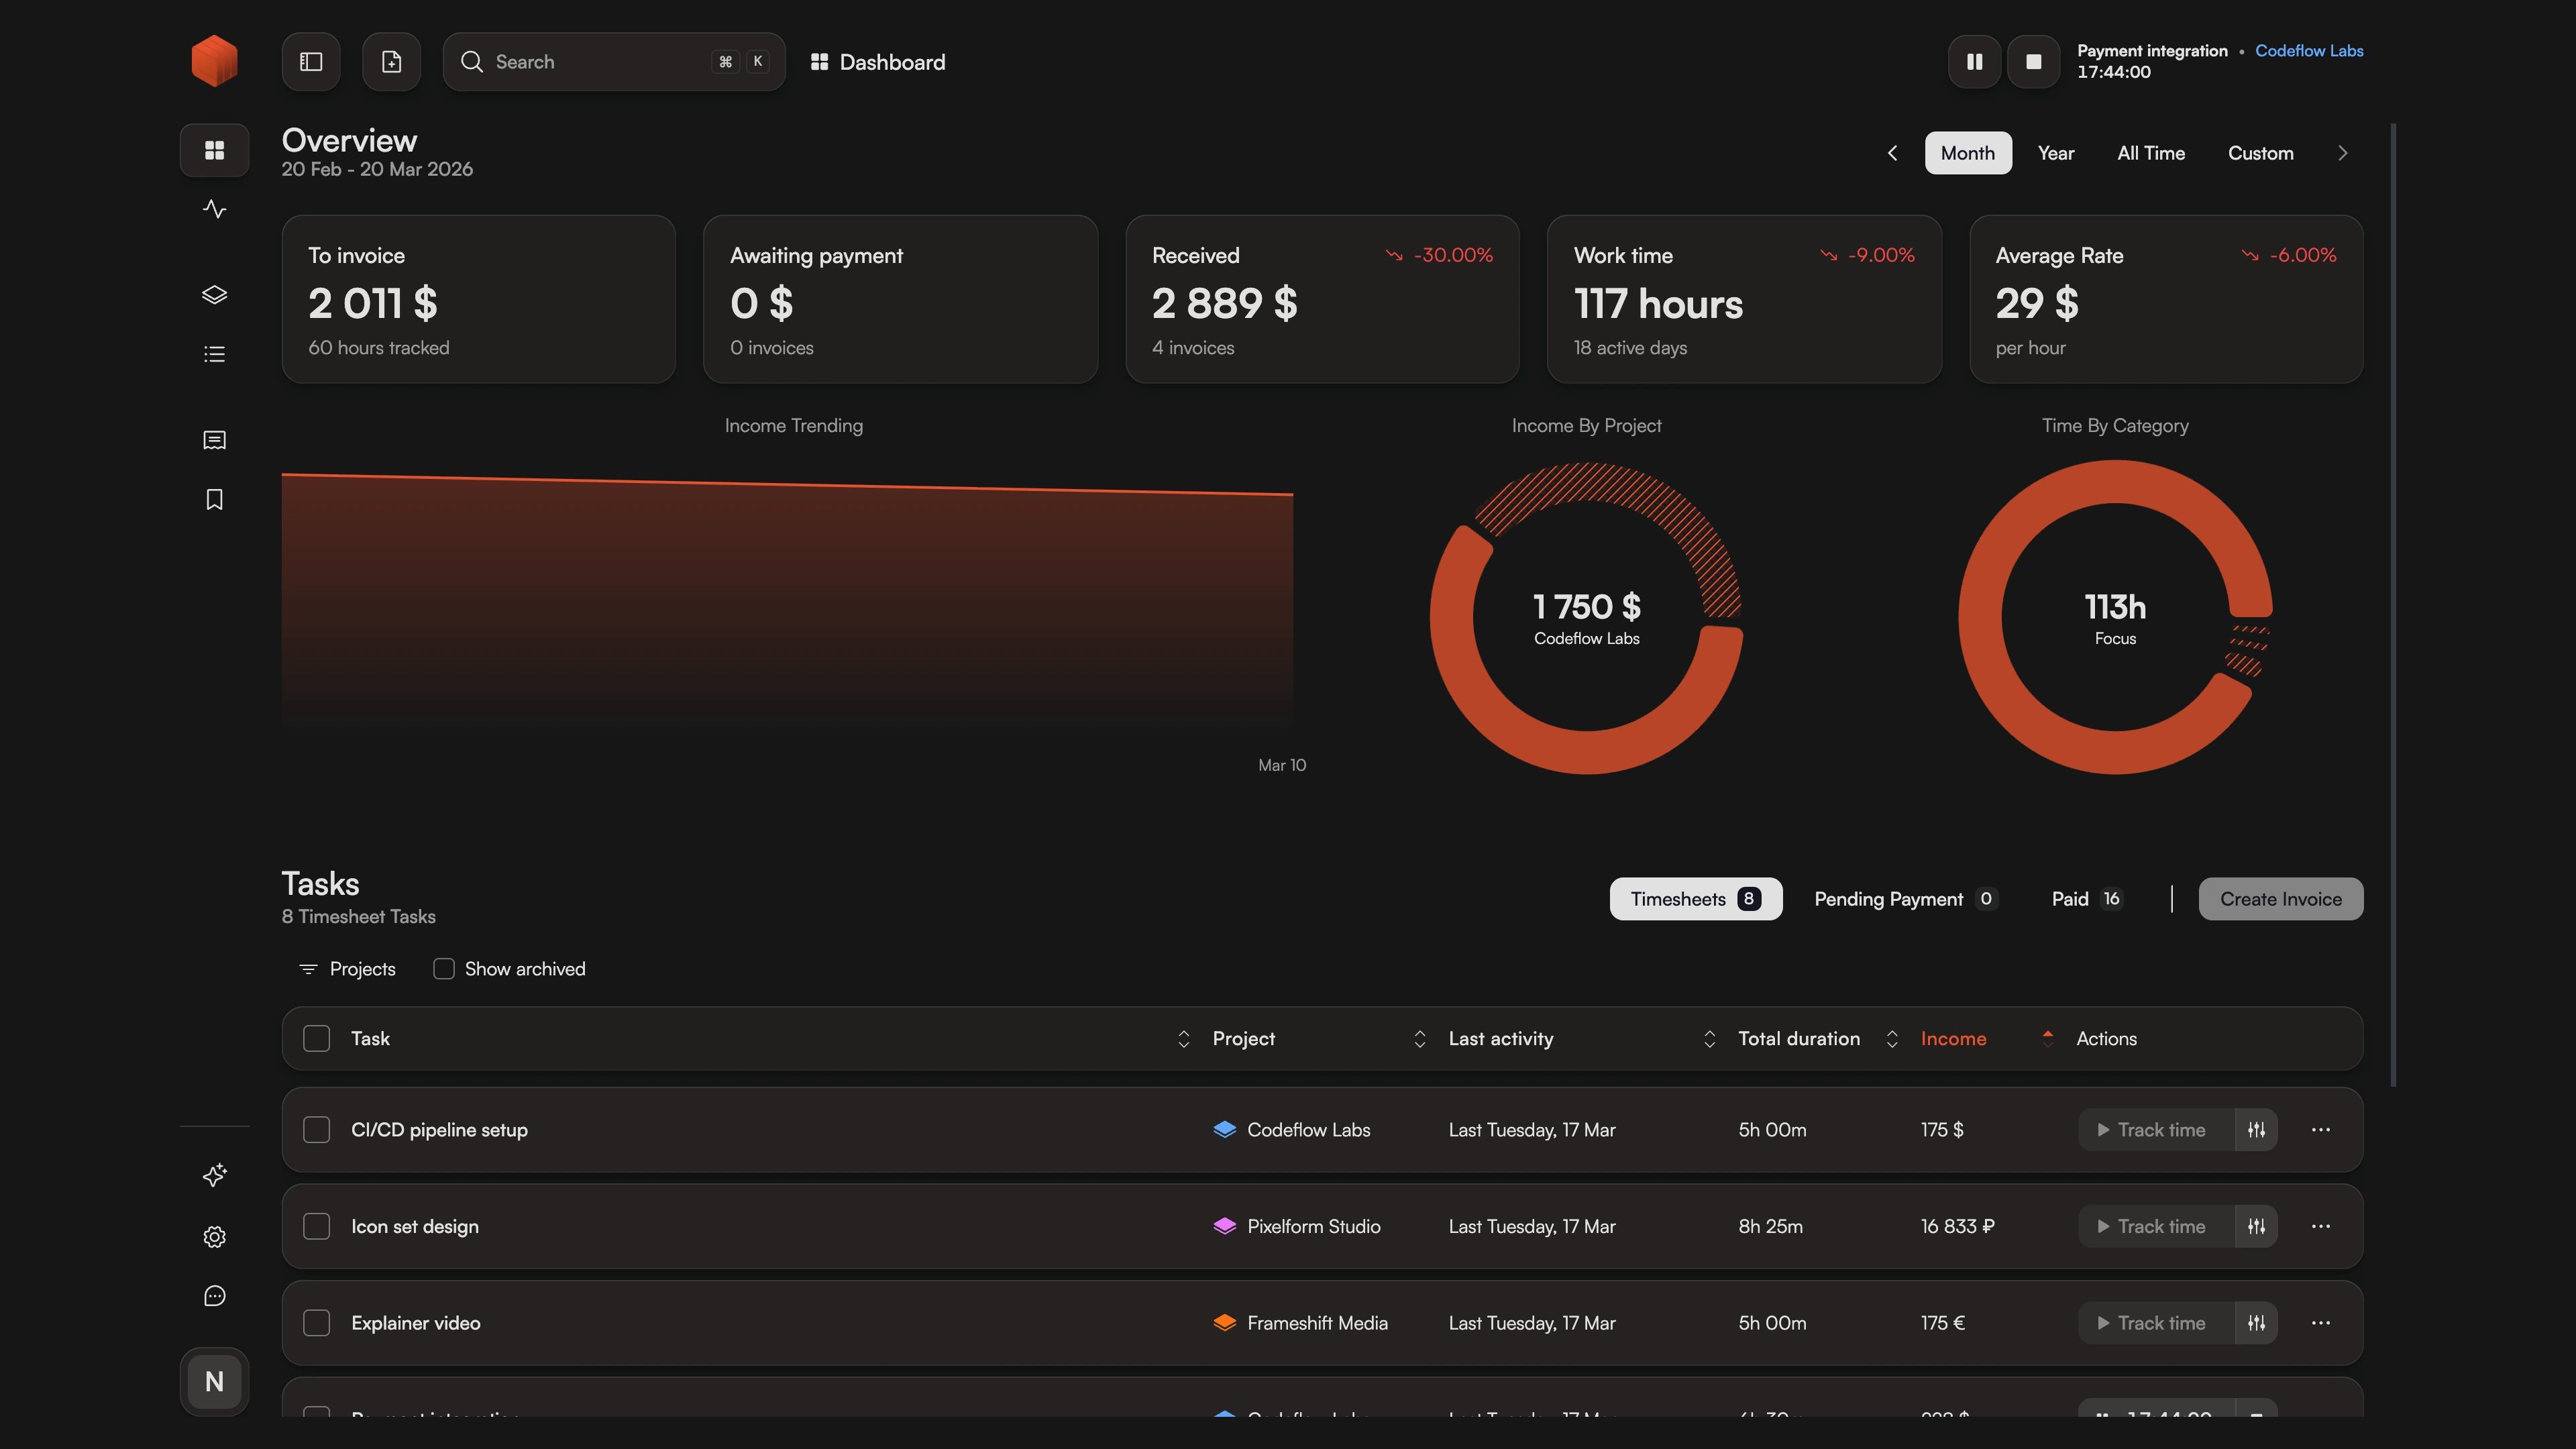
Task: Open the invoices panel icon in sidebar
Action: [214, 440]
